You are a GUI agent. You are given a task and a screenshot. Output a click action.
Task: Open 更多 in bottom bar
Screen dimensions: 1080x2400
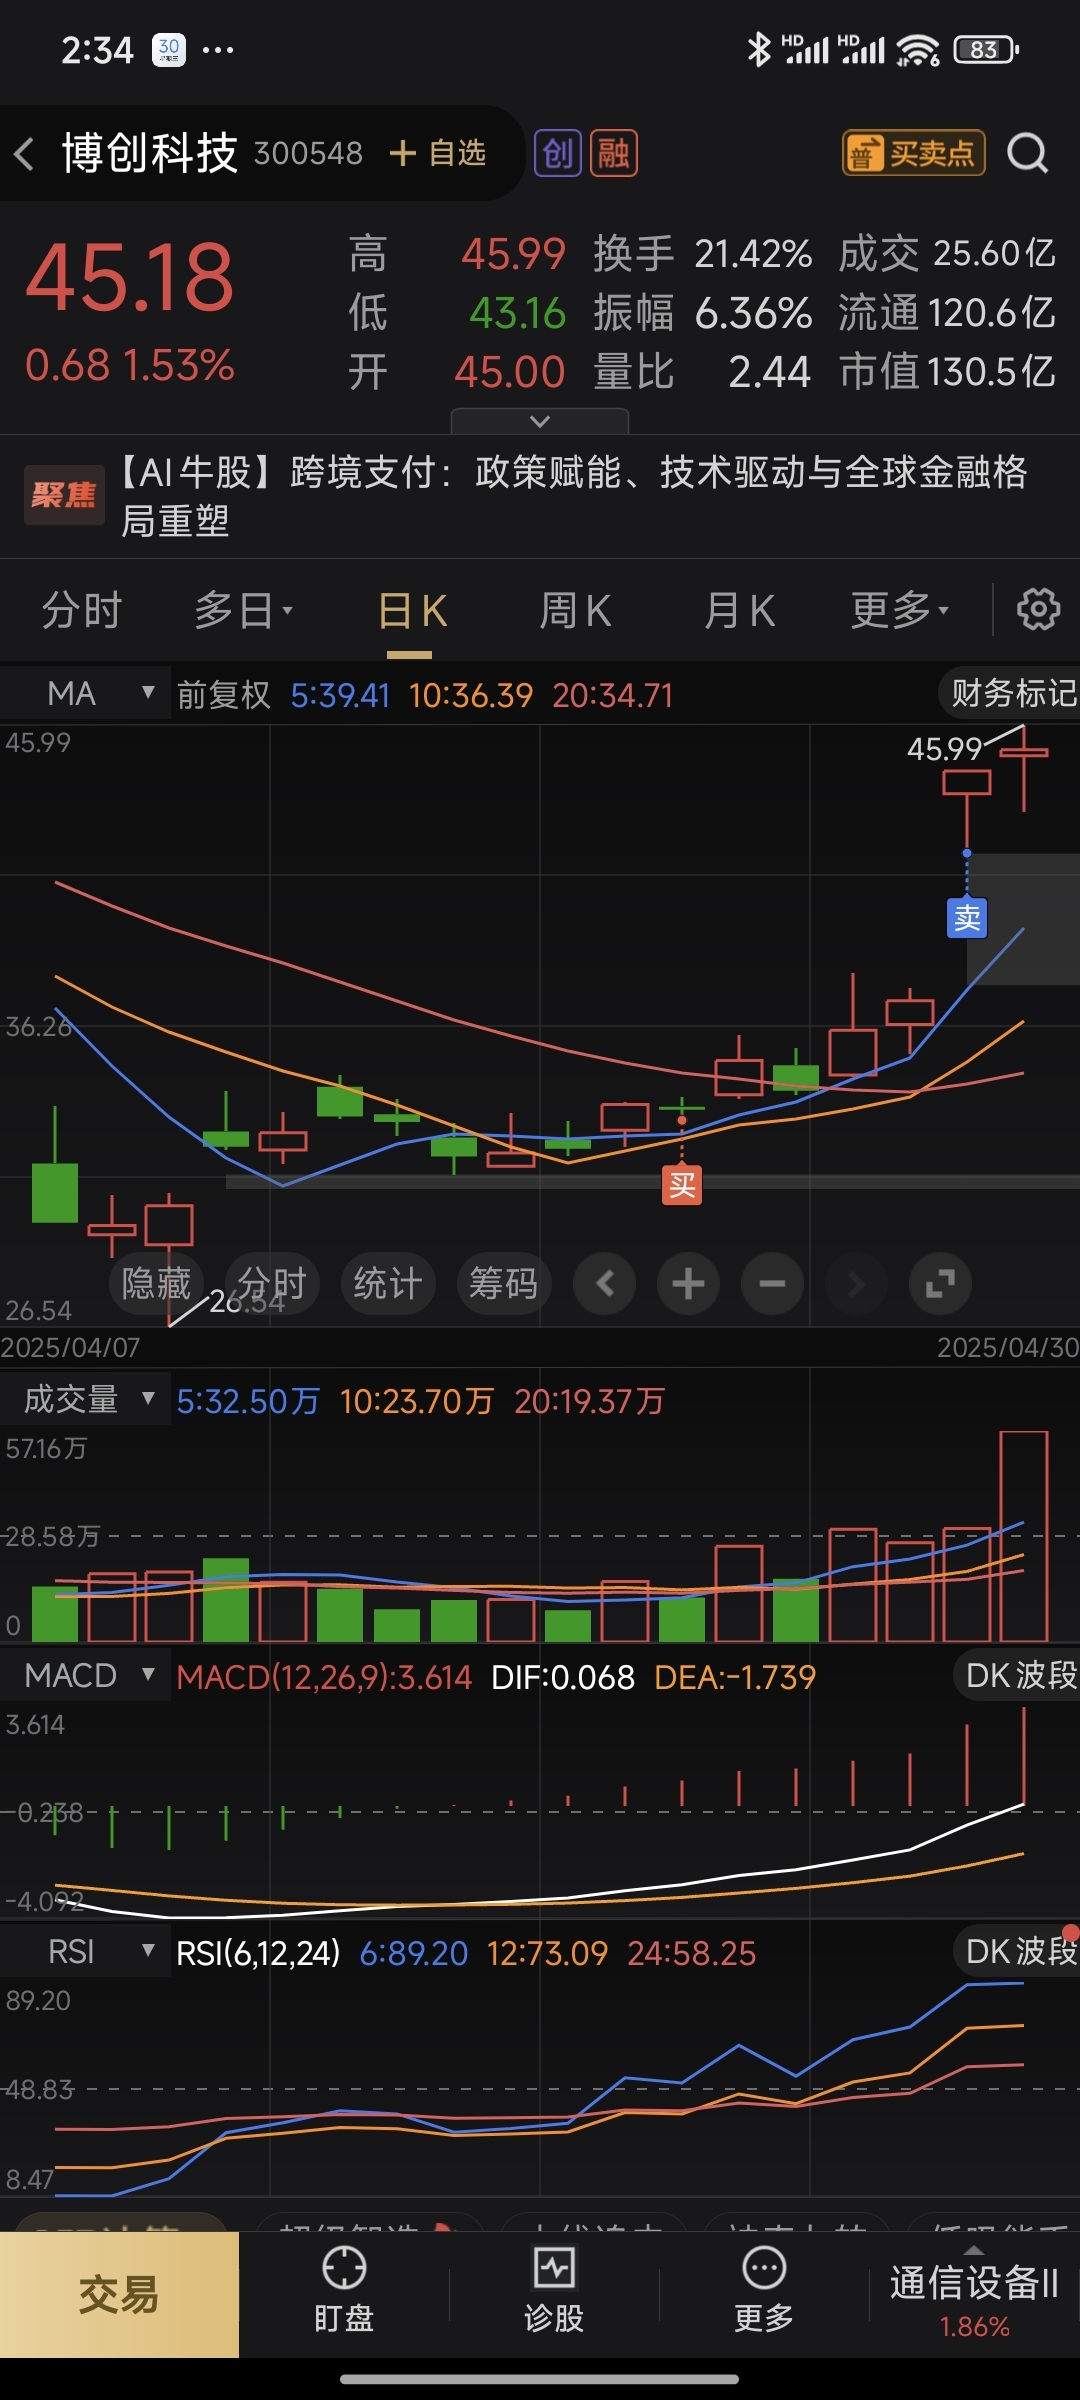point(764,2292)
